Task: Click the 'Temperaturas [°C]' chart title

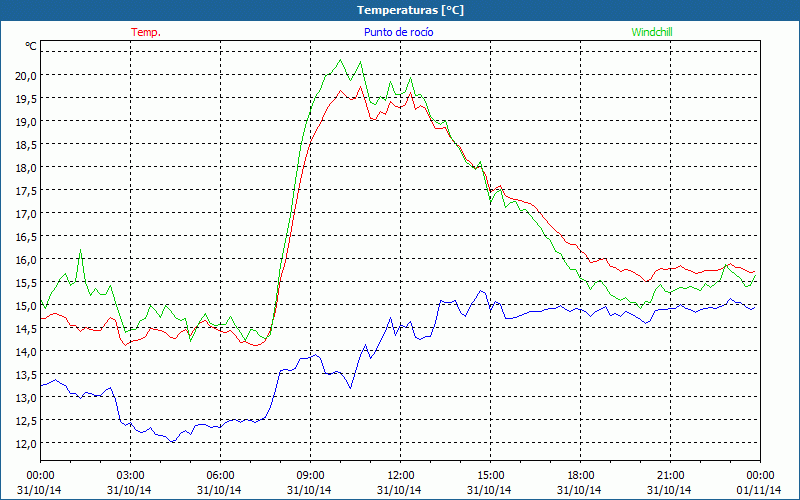Action: click(x=410, y=10)
